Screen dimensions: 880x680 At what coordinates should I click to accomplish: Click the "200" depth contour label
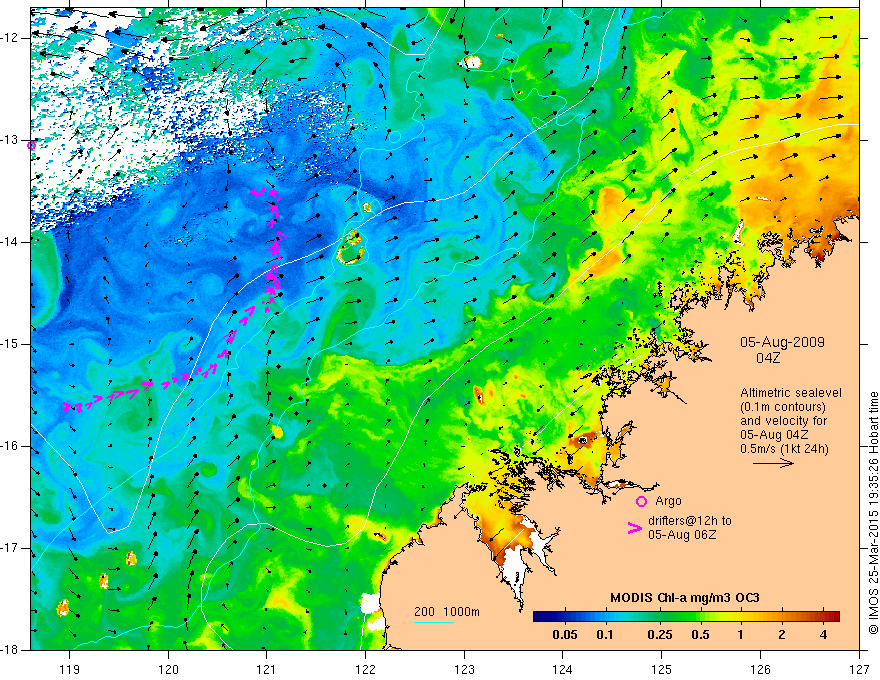coord(424,612)
